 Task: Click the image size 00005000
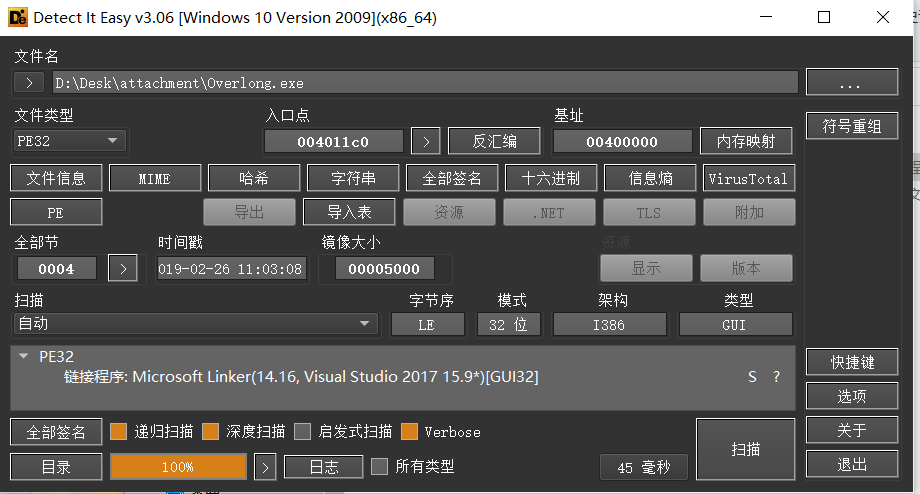click(384, 269)
